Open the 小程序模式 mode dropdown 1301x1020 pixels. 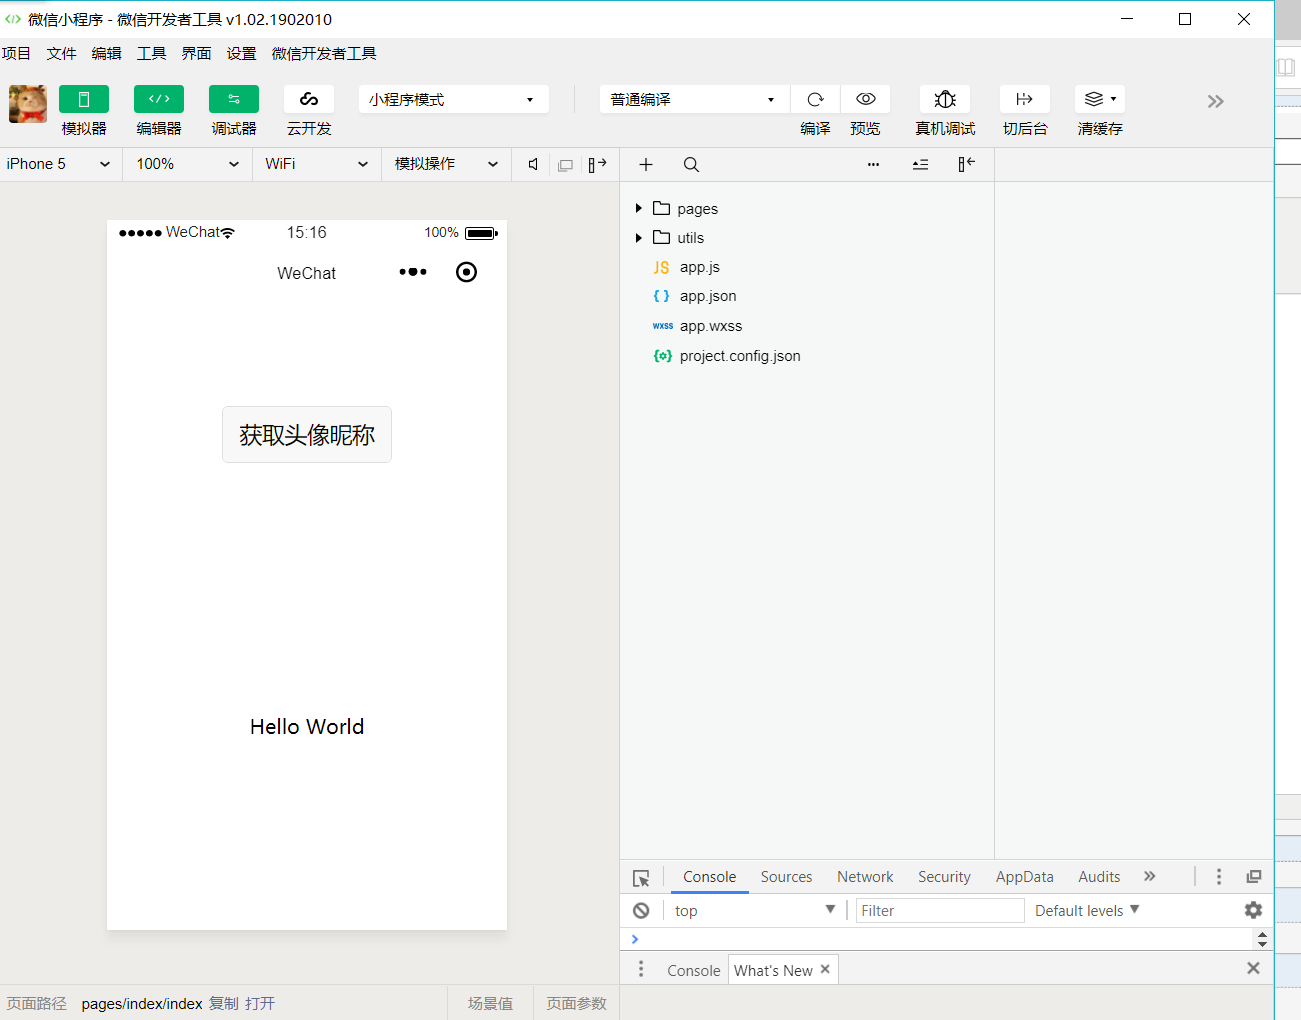coord(453,99)
